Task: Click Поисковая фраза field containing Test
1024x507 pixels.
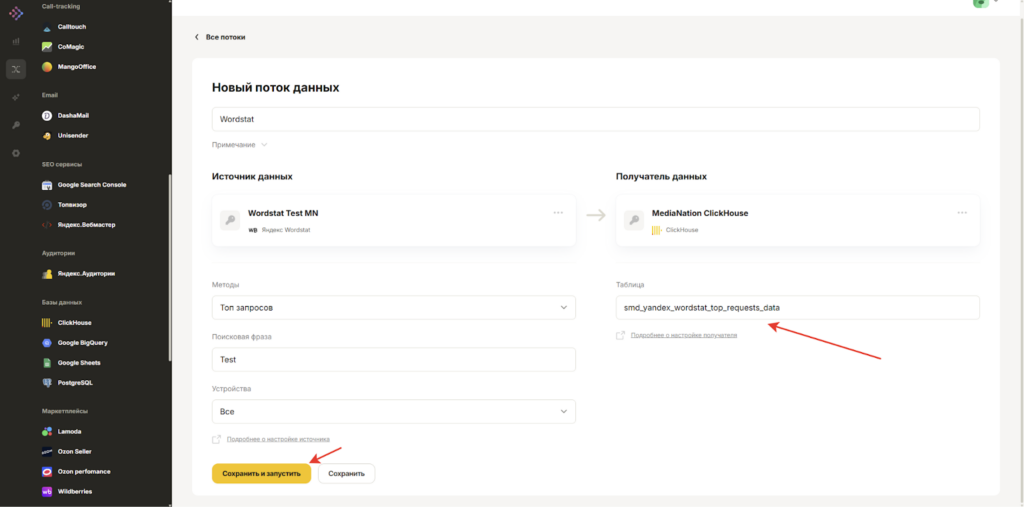Action: (394, 359)
